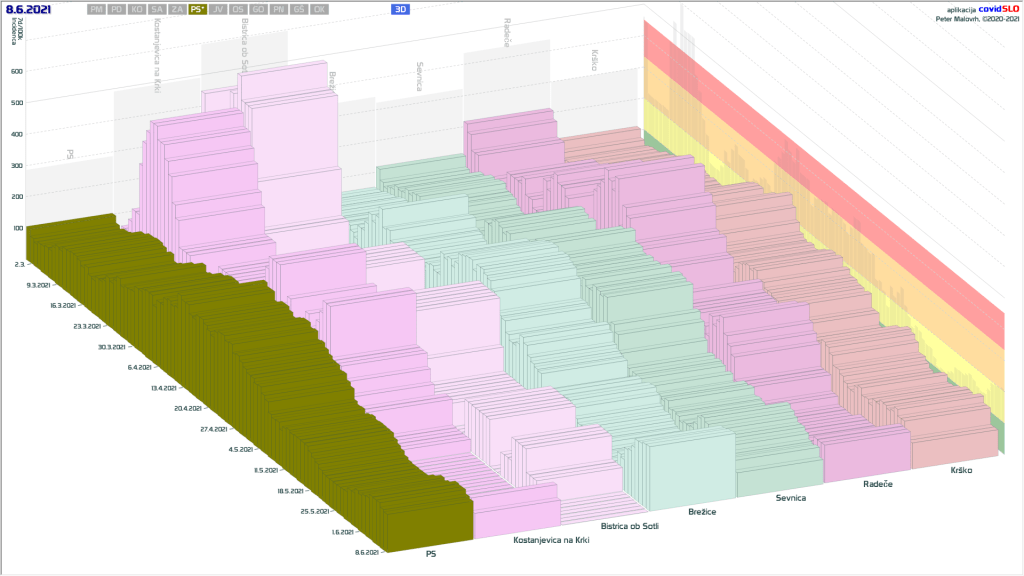Toggle the blue 3D view button

[401, 9]
